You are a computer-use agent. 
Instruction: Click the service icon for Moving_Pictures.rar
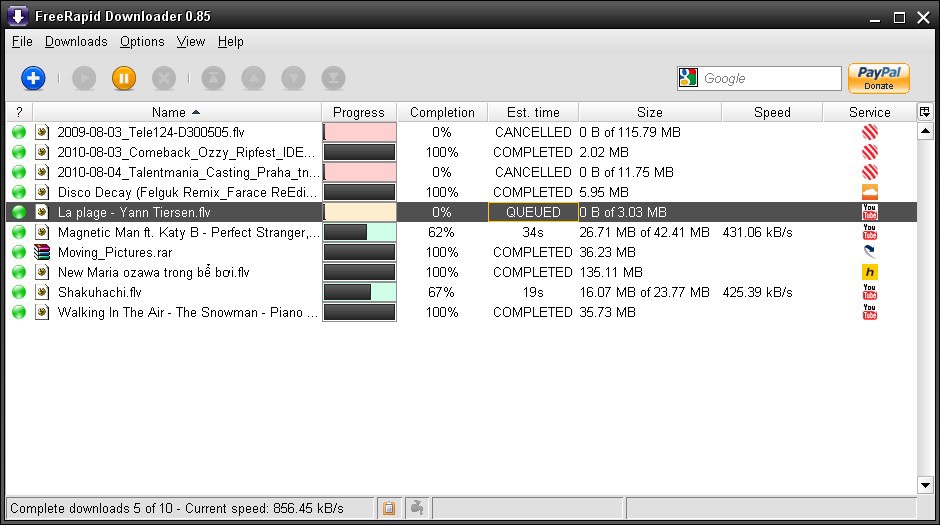[x=869, y=252]
